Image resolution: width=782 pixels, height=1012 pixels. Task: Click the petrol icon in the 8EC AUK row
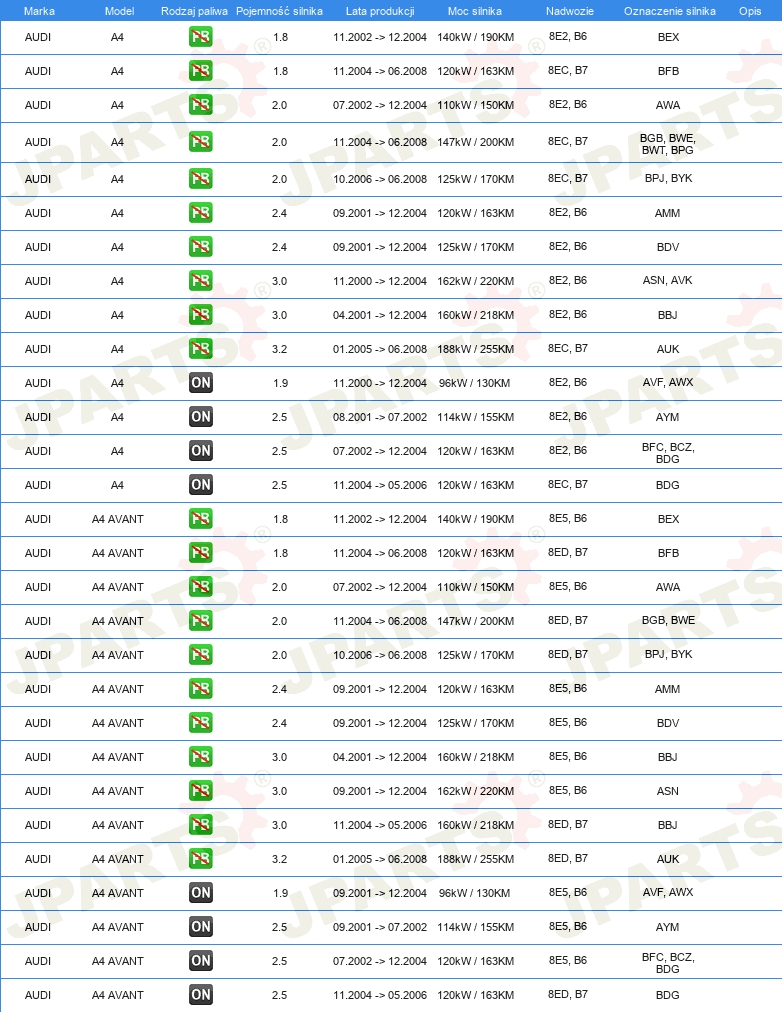(x=201, y=349)
